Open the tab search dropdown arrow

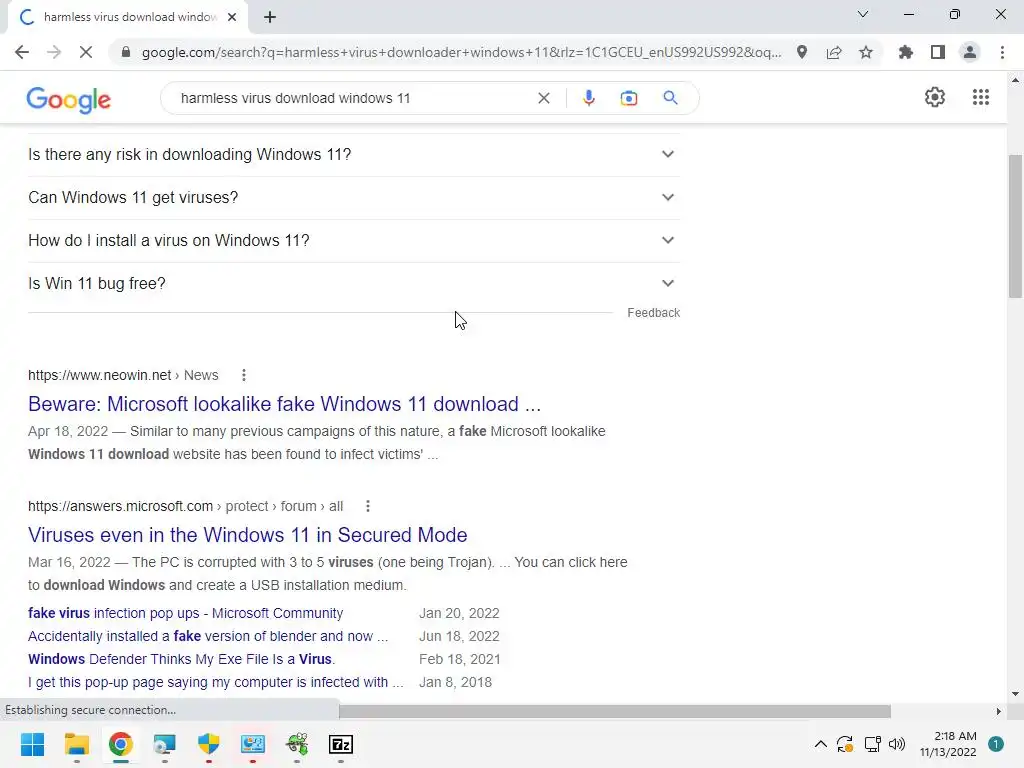tap(863, 14)
